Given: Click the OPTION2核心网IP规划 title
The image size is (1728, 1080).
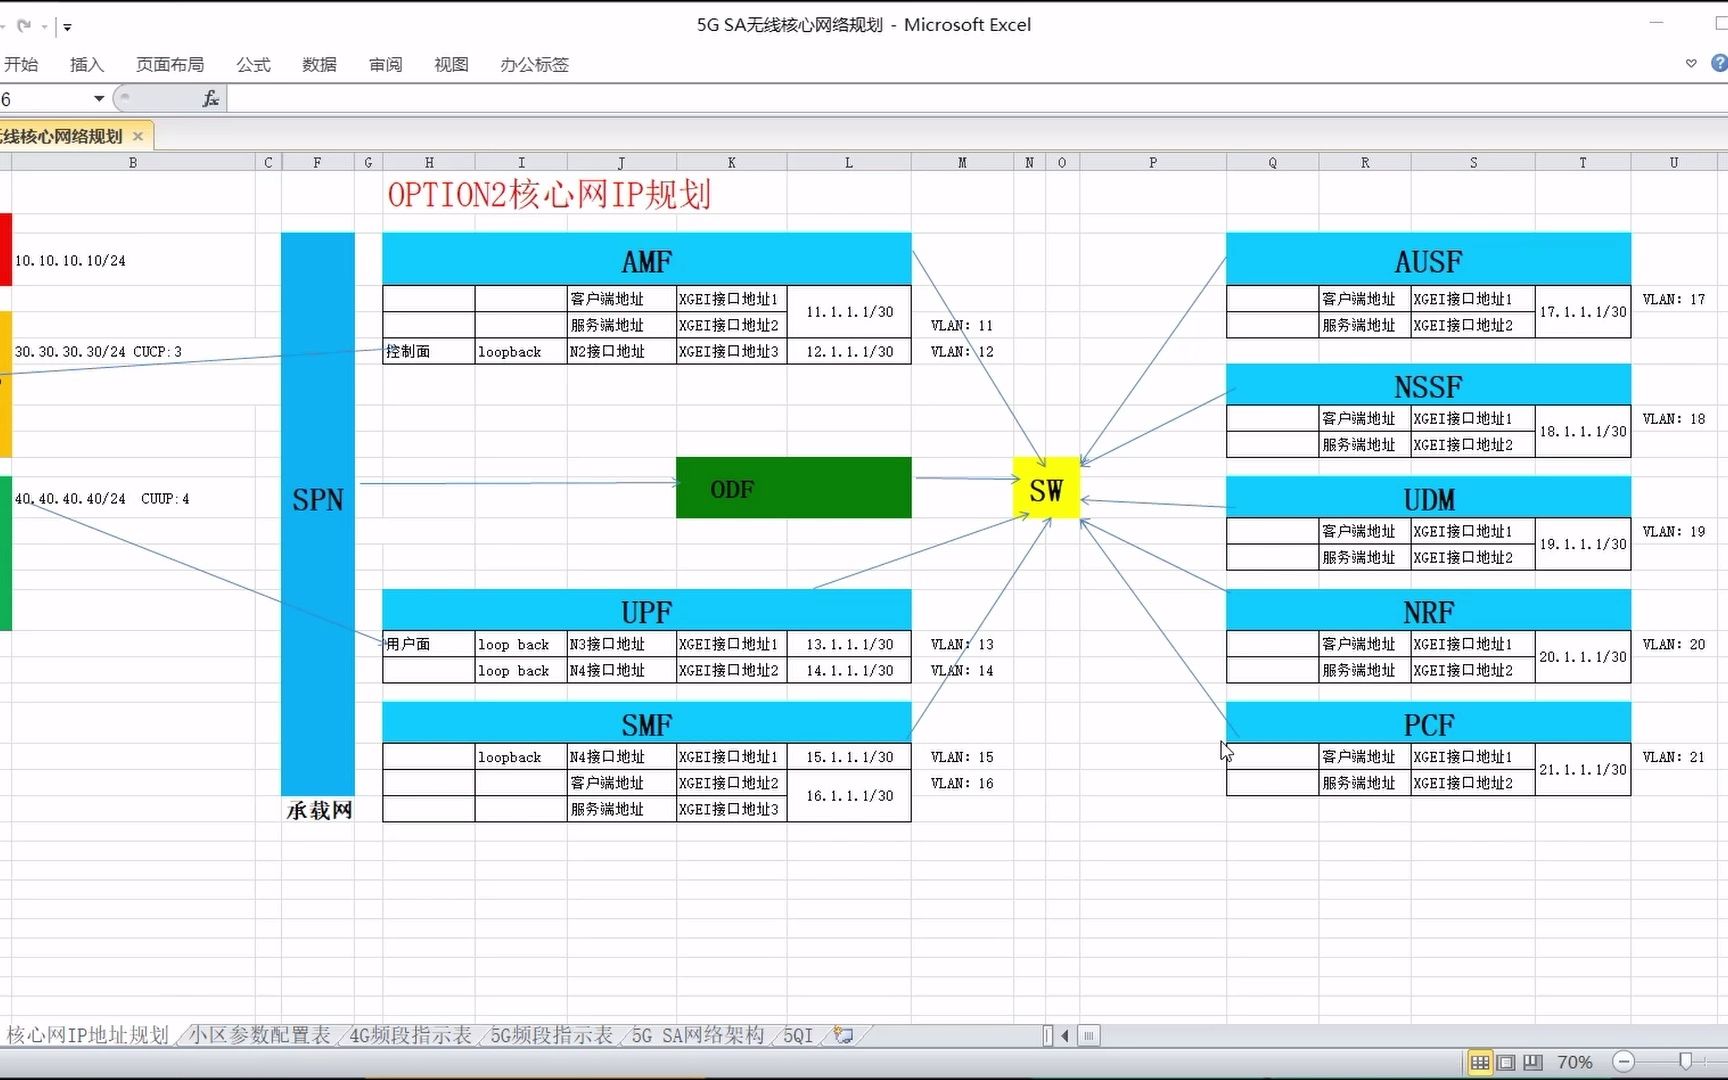Looking at the screenshot, I should [x=549, y=194].
